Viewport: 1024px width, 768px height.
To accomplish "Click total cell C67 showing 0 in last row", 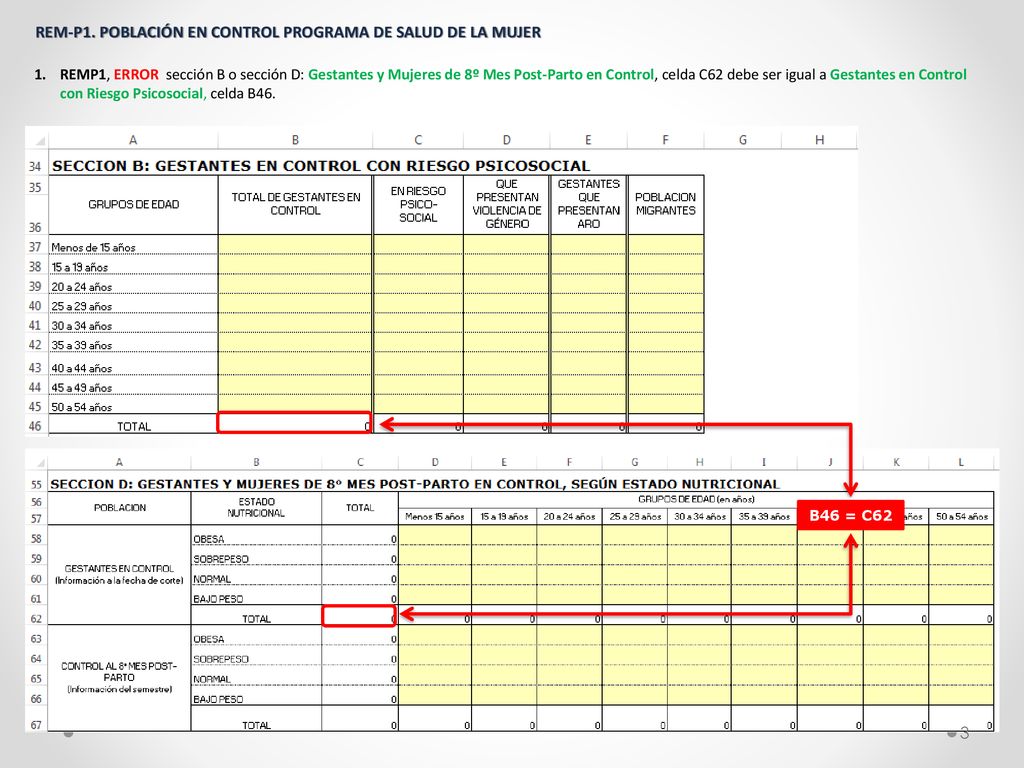I will click(360, 720).
